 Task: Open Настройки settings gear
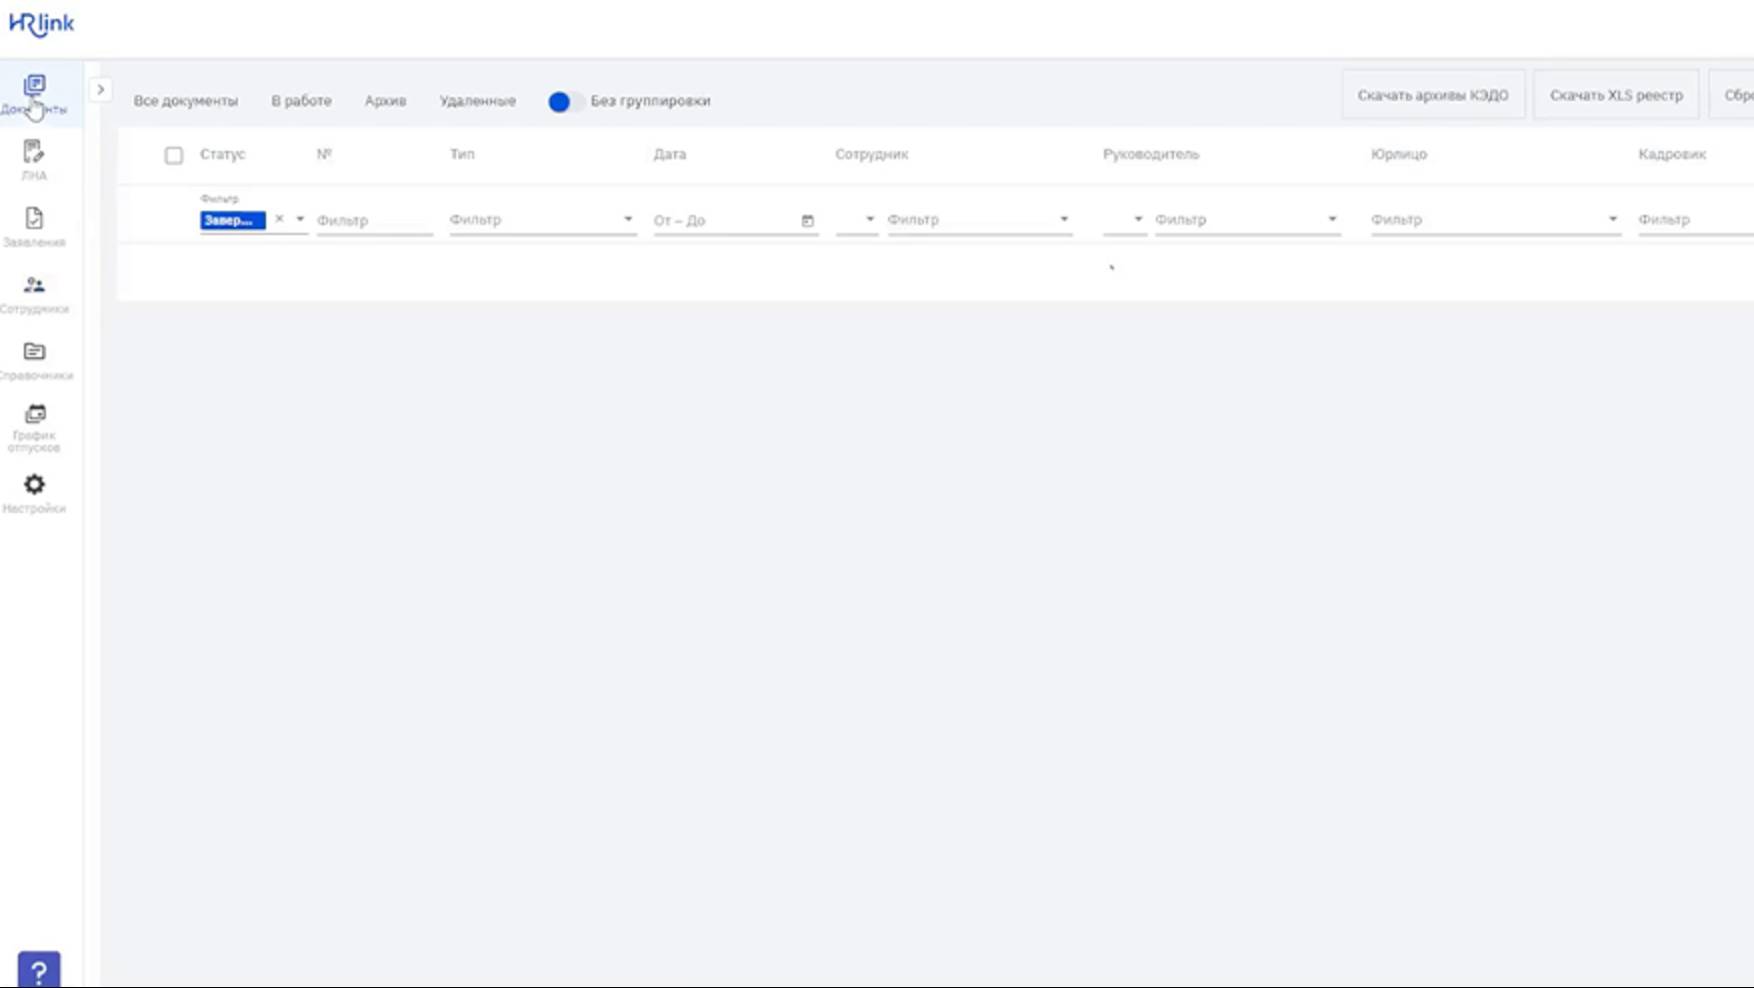pyautogui.click(x=34, y=486)
